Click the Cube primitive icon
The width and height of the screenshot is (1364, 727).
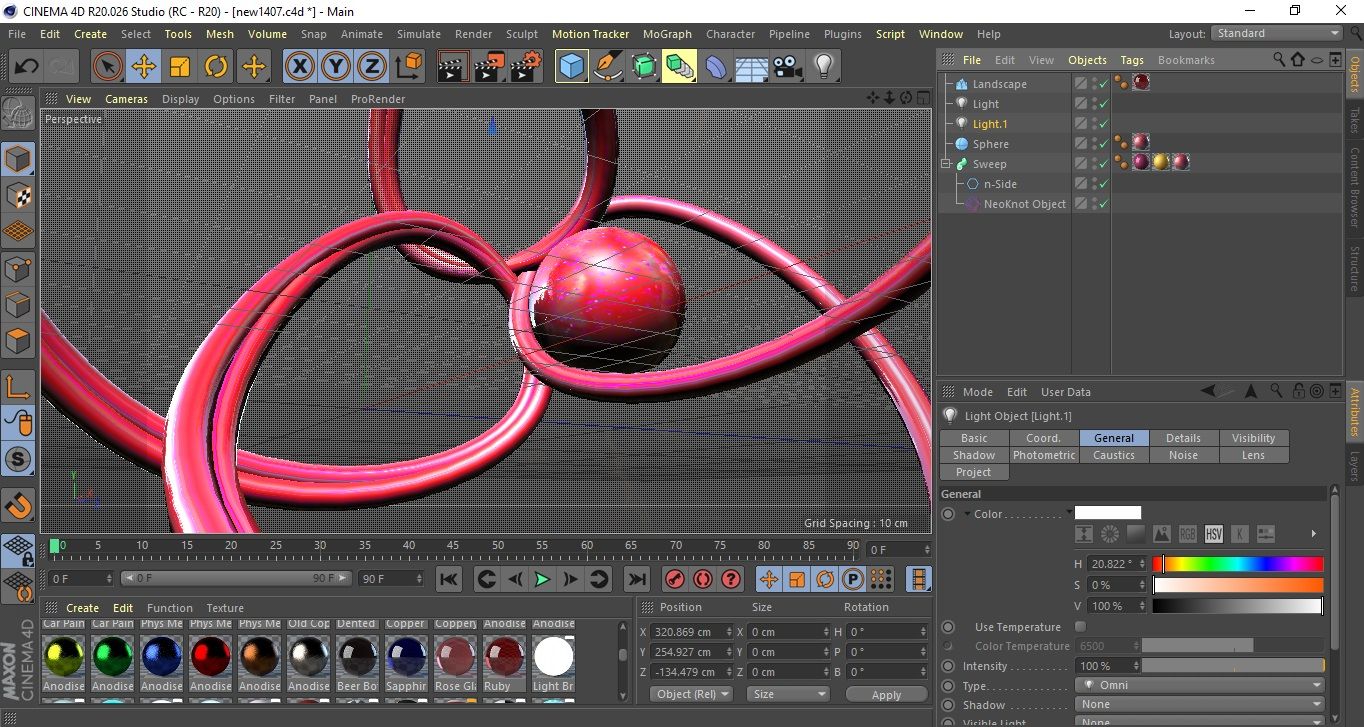571,67
